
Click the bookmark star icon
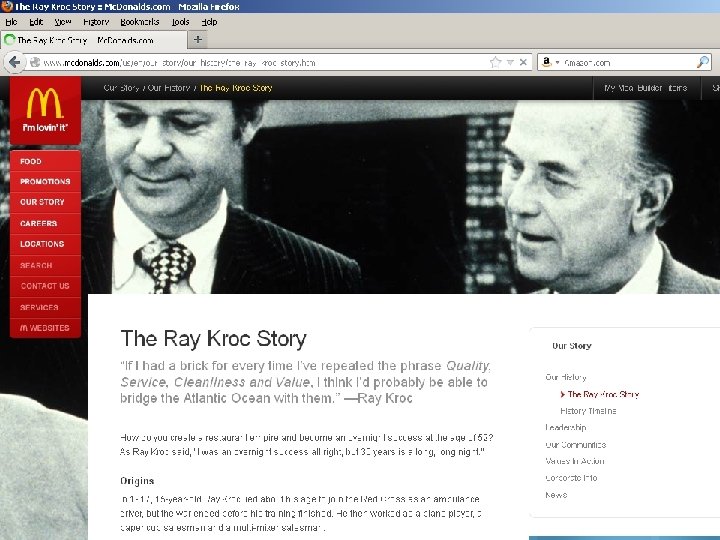click(495, 62)
